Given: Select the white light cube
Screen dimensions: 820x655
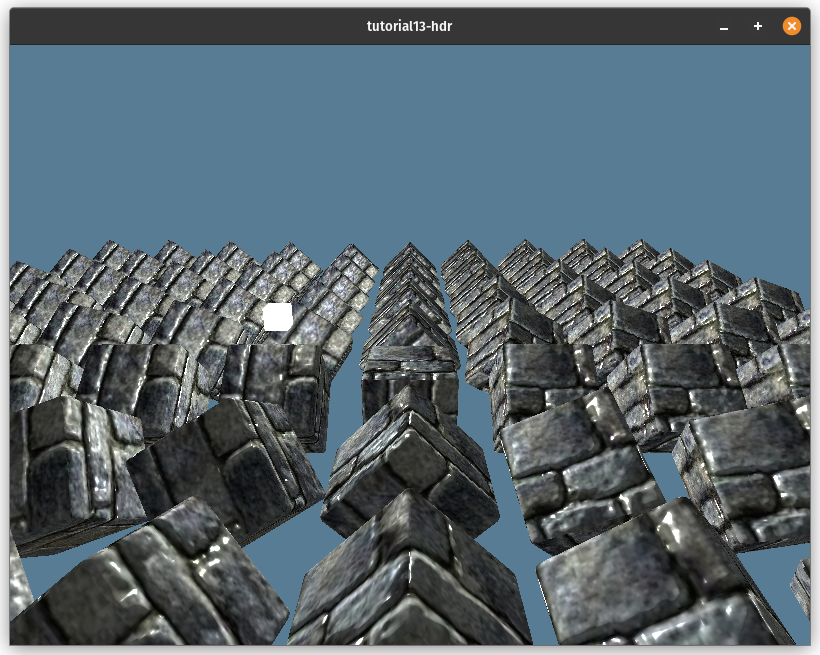Looking at the screenshot, I should tap(278, 317).
